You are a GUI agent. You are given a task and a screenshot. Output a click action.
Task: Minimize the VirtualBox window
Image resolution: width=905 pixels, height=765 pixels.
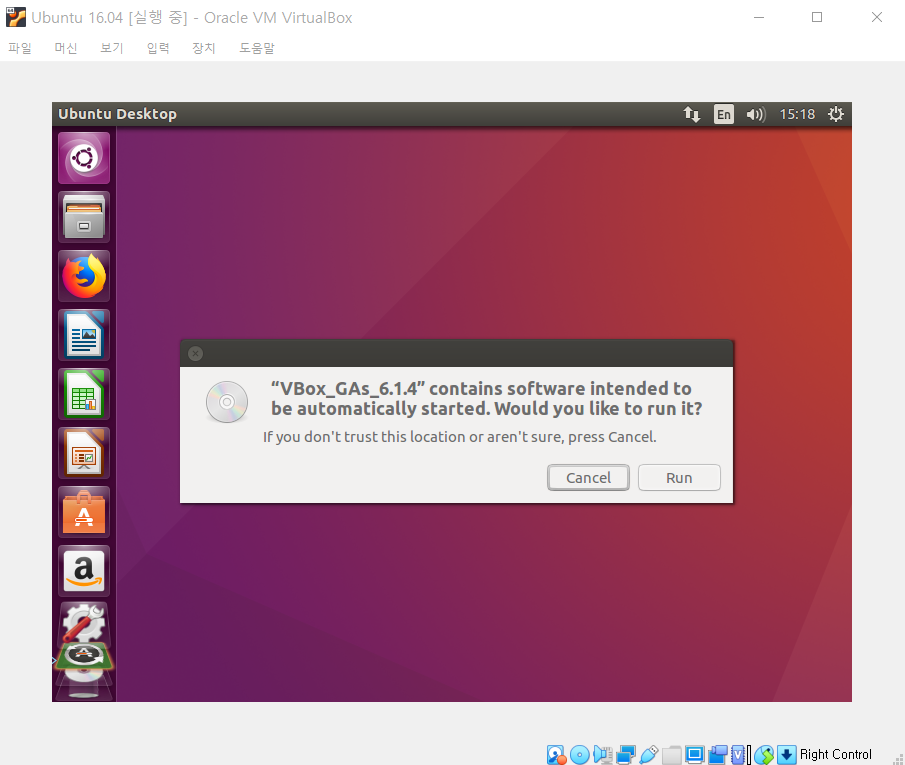[x=759, y=17]
